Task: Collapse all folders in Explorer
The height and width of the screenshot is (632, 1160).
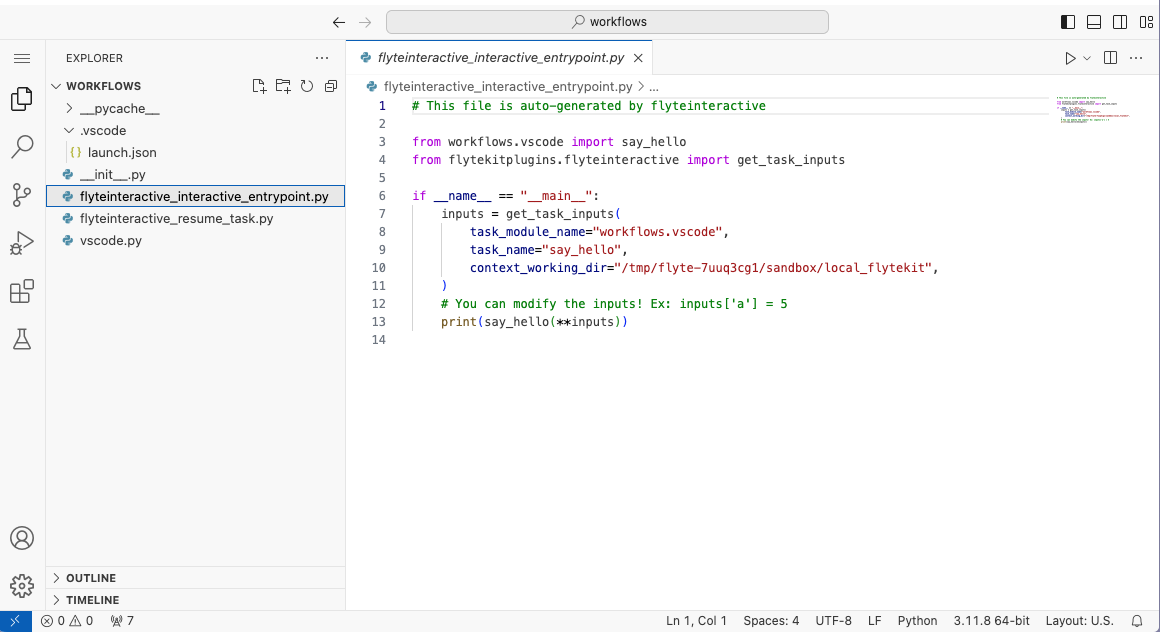Action: tap(331, 86)
